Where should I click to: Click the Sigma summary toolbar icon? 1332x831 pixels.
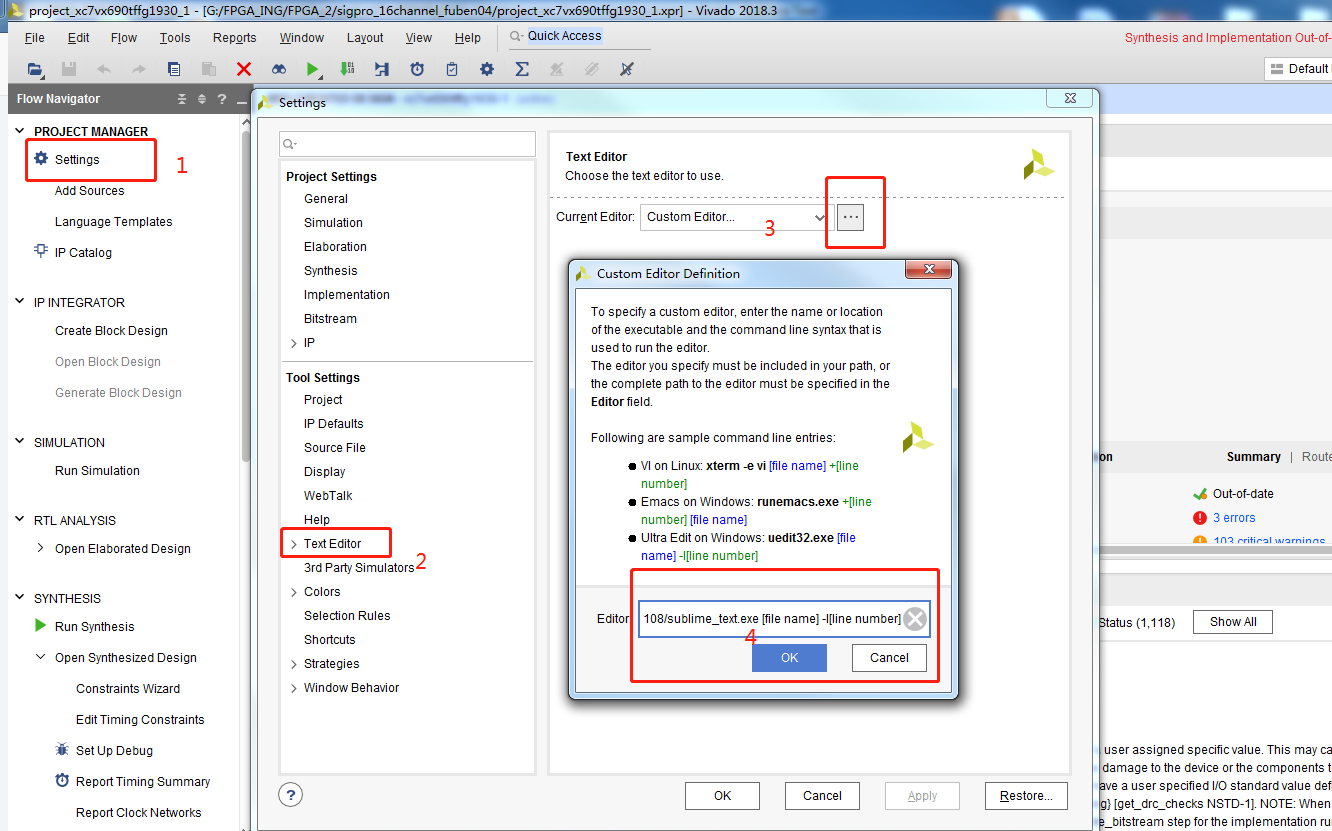(522, 69)
